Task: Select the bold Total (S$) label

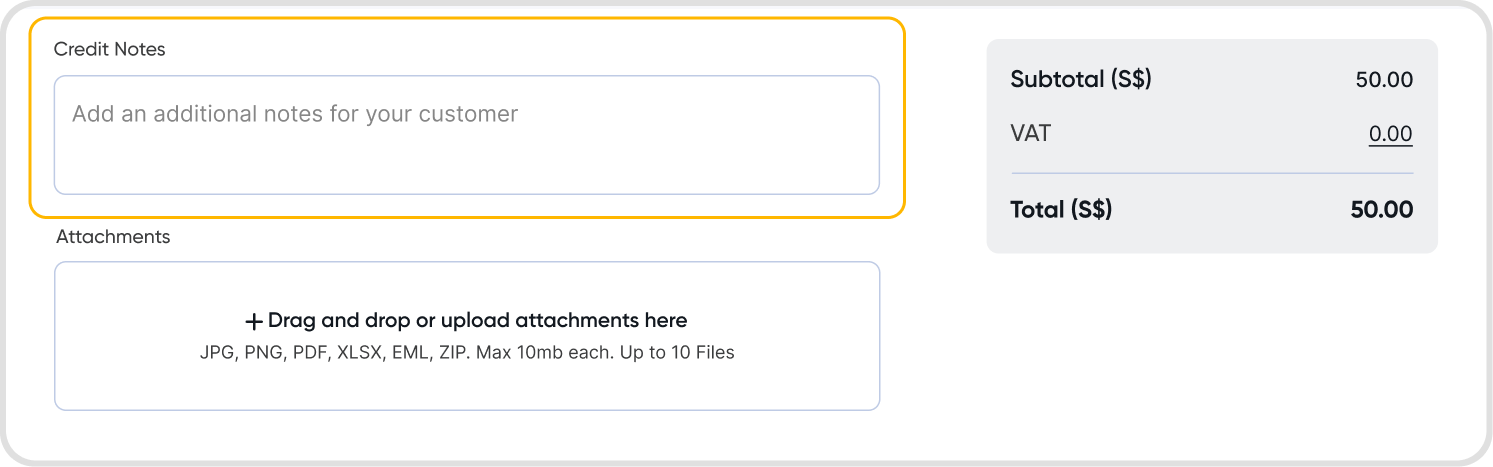Action: (x=1061, y=210)
